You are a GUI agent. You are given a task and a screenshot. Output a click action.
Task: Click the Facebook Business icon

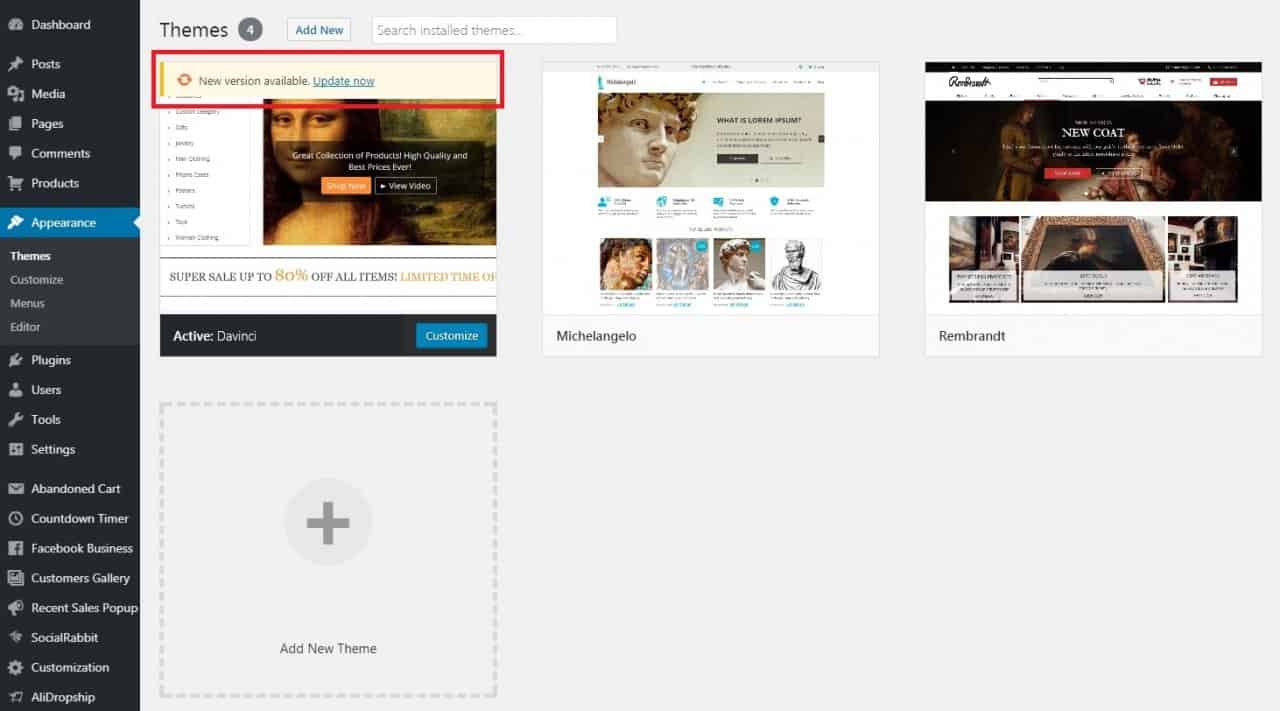[x=15, y=549]
